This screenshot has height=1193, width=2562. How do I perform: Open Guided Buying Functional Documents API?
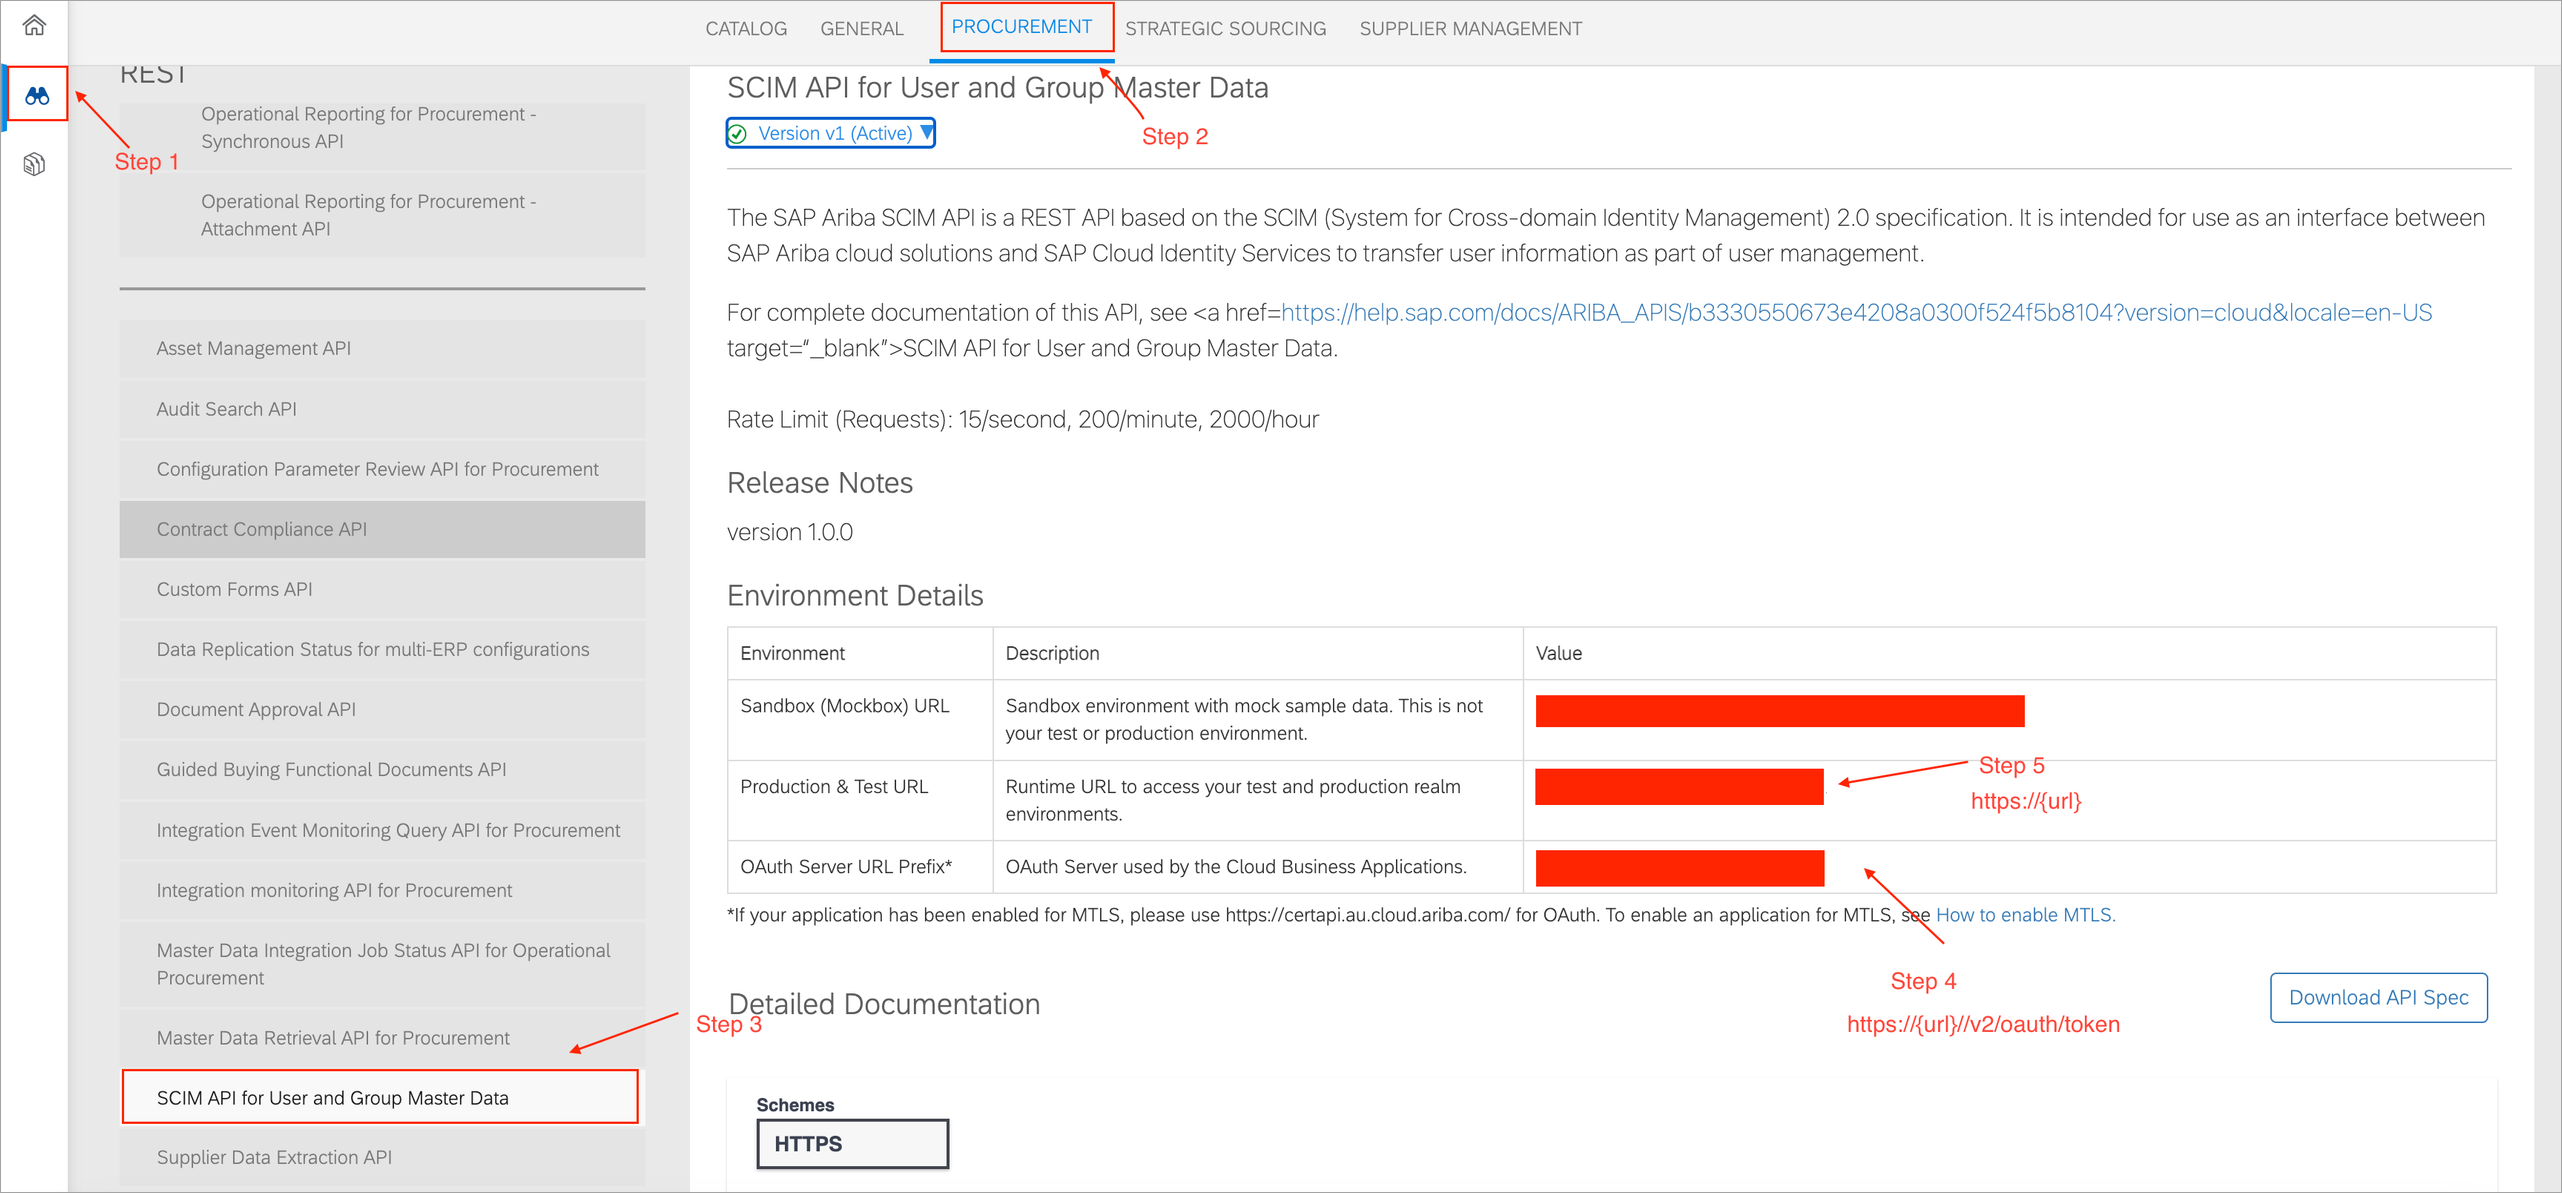point(382,769)
